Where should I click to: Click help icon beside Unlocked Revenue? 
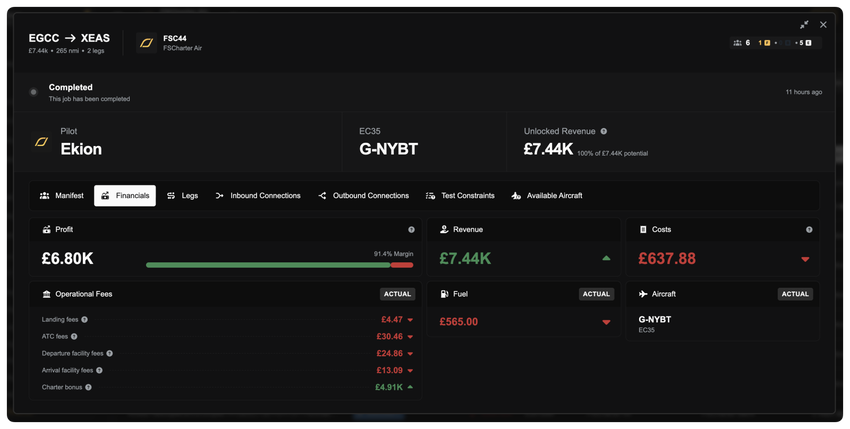click(603, 131)
